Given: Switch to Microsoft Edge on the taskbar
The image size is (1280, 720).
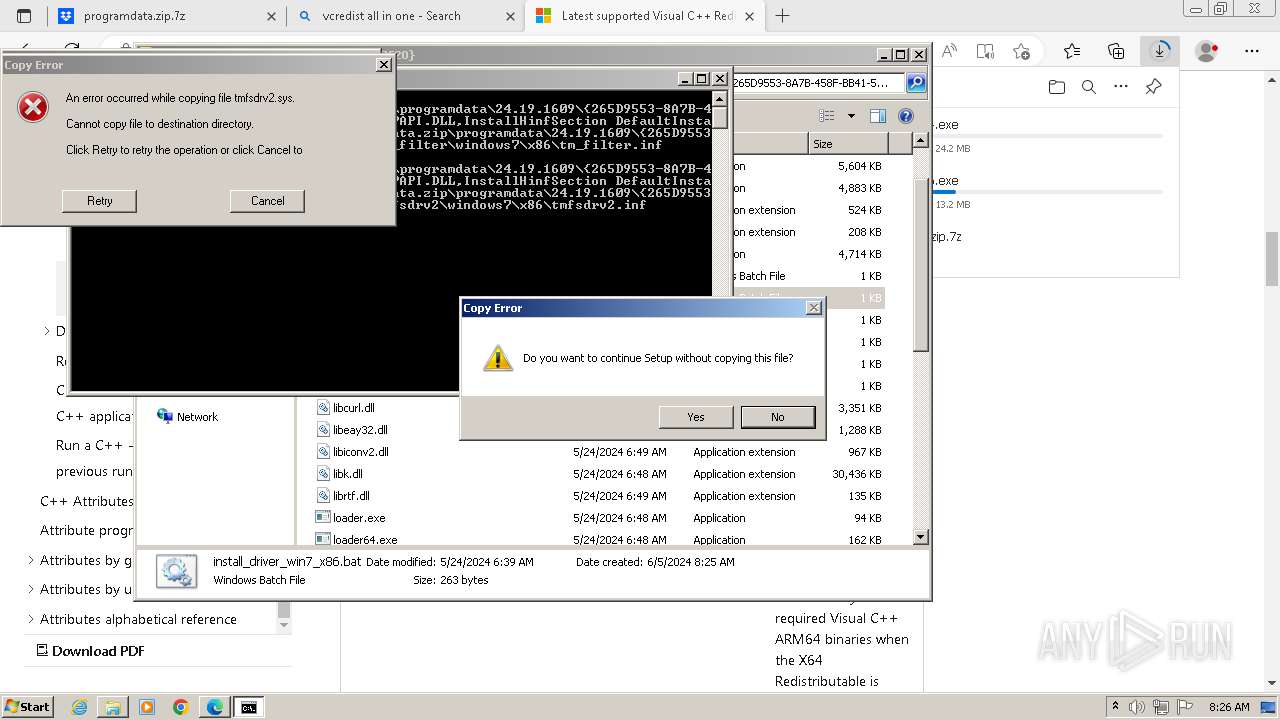Looking at the screenshot, I should point(215,707).
